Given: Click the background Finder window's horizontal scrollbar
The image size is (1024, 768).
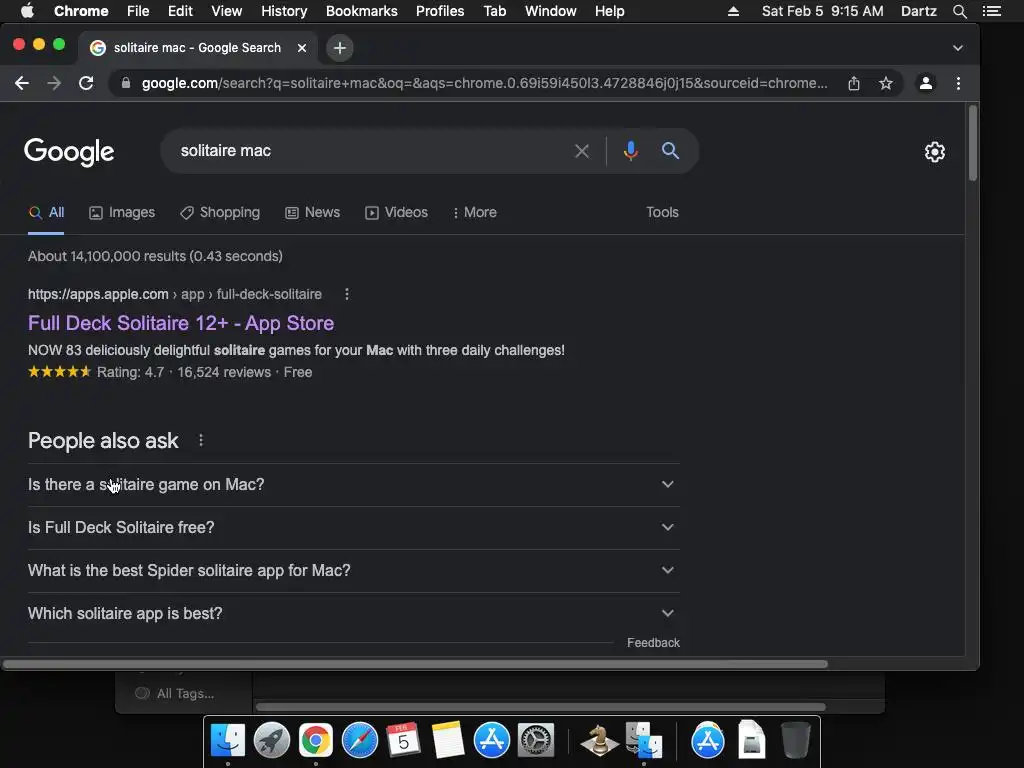Looking at the screenshot, I should [x=541, y=707].
